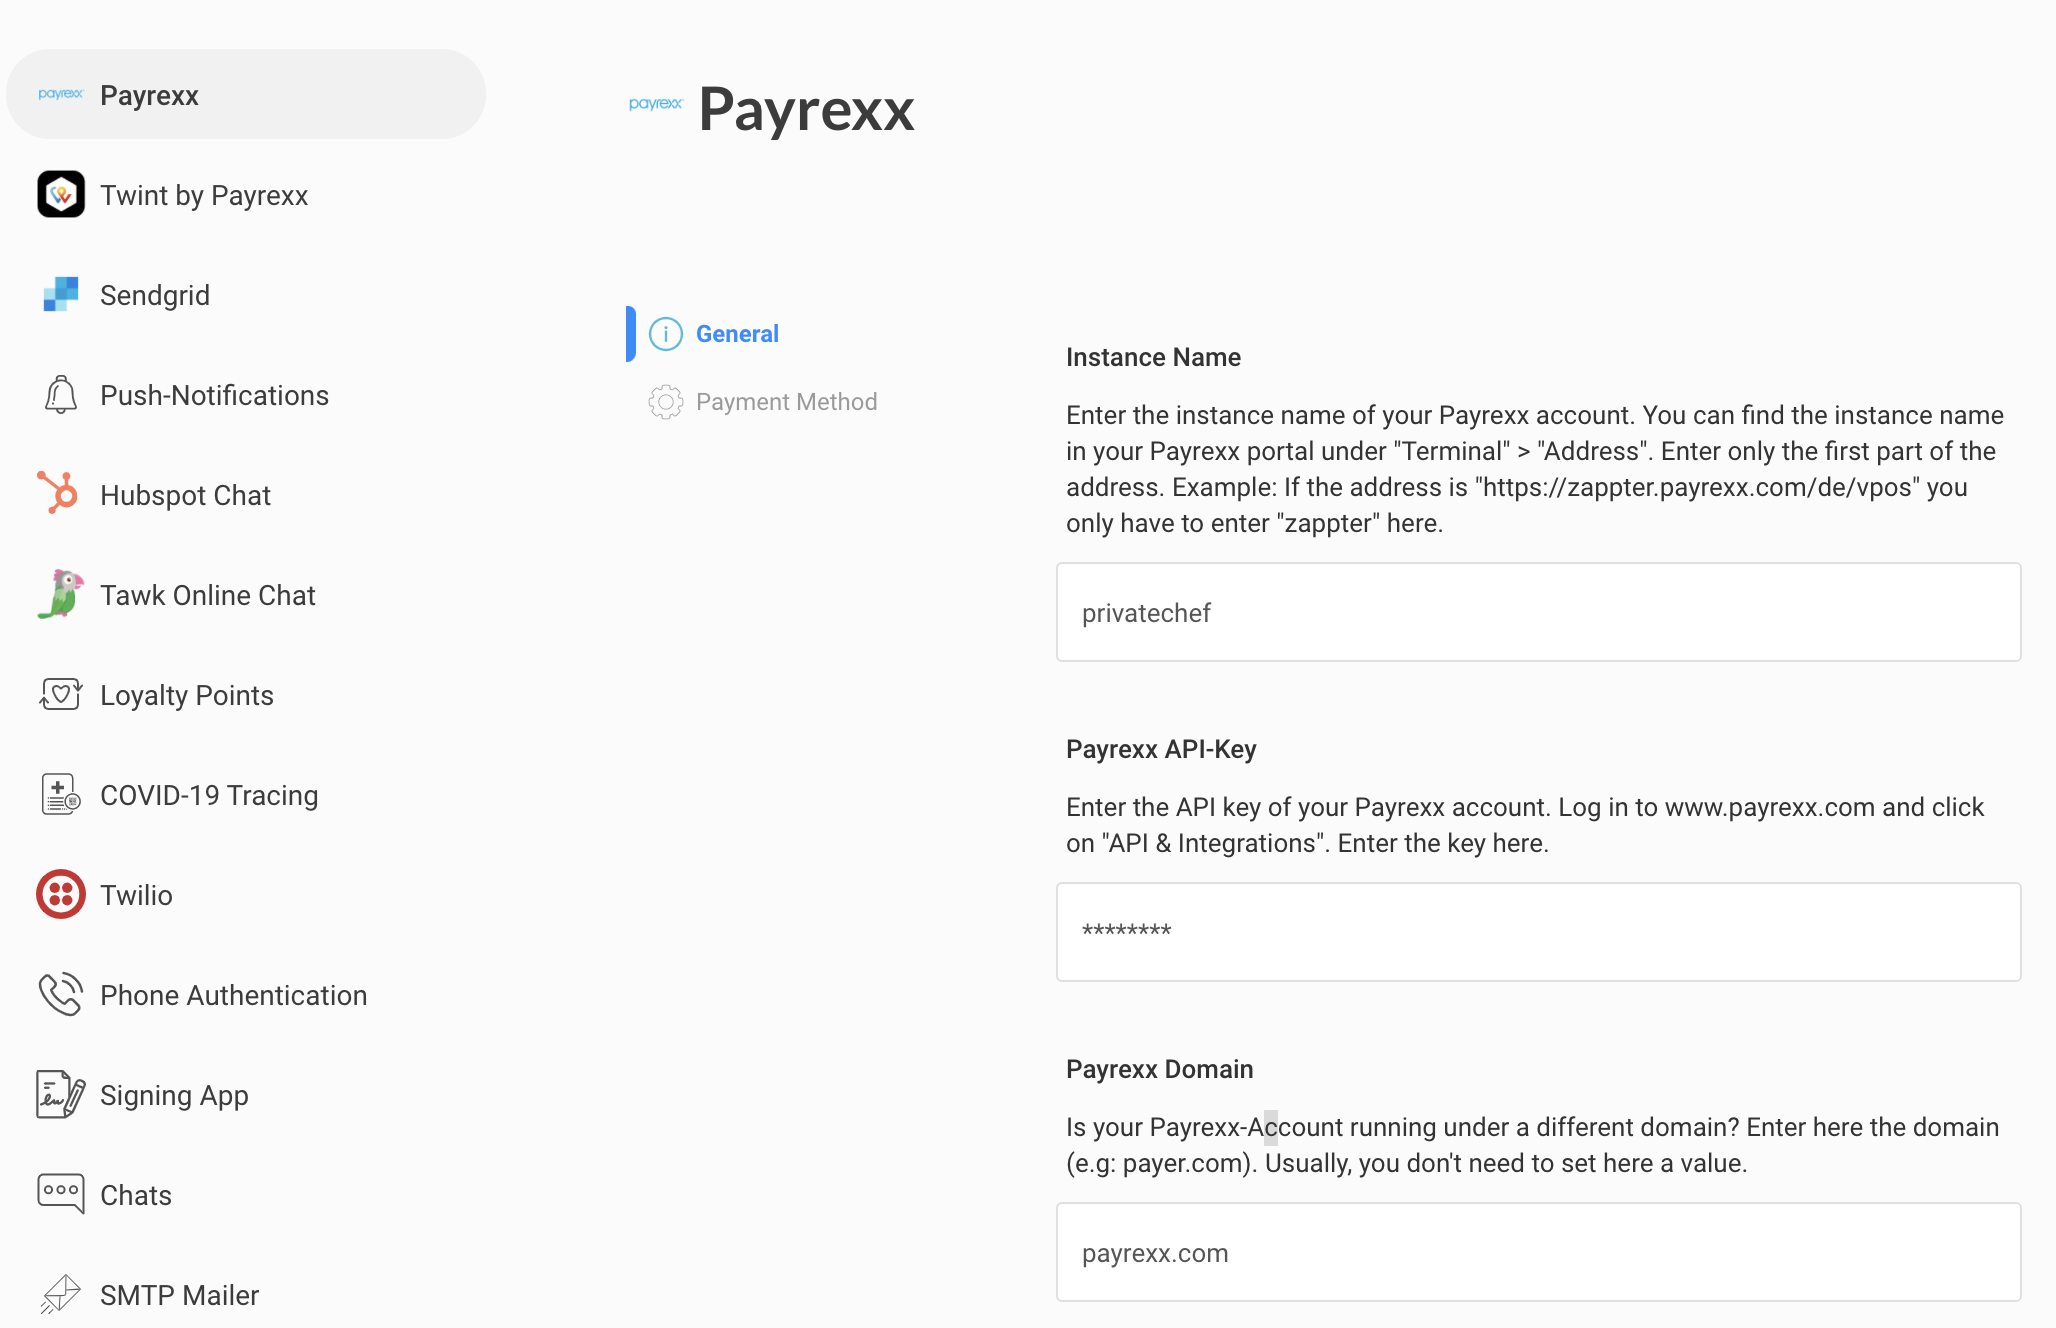Click the Tawk Online Chat parrot icon
This screenshot has width=2056, height=1328.
61,594
